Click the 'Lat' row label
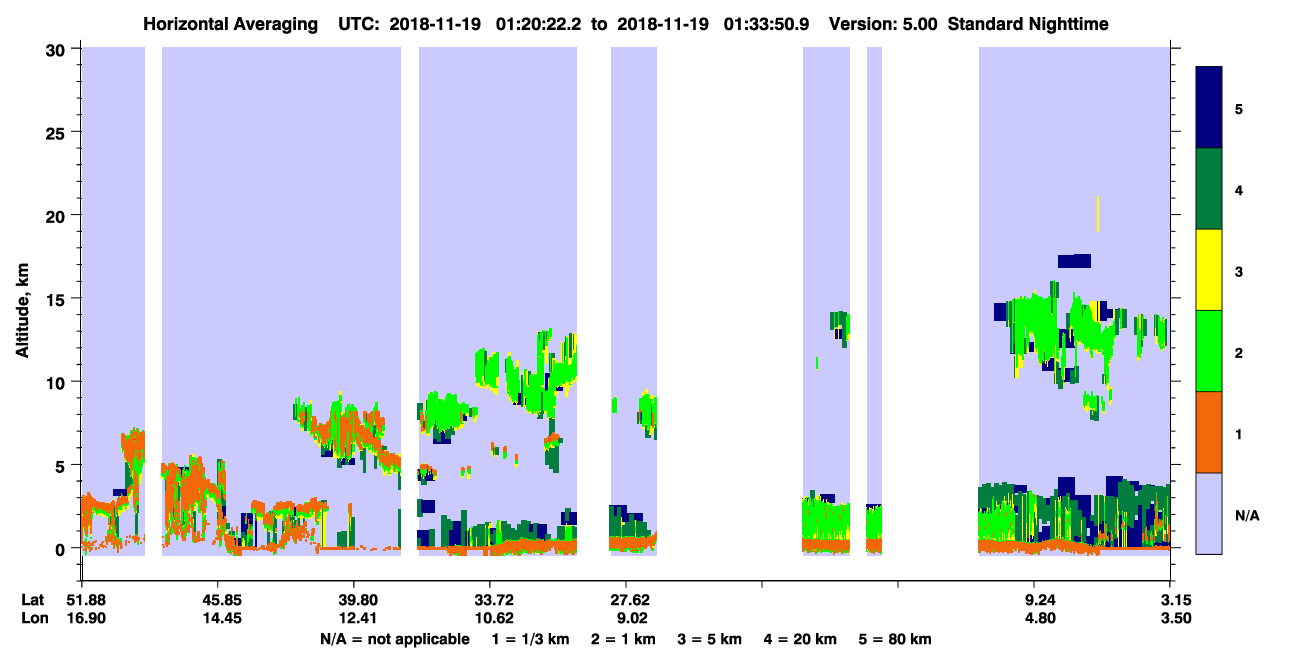 point(33,600)
